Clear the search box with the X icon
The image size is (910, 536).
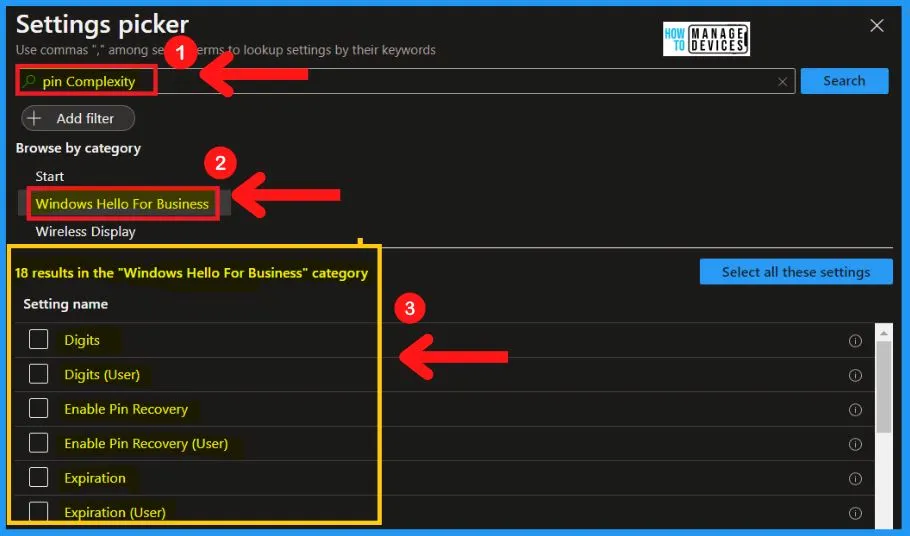click(782, 82)
